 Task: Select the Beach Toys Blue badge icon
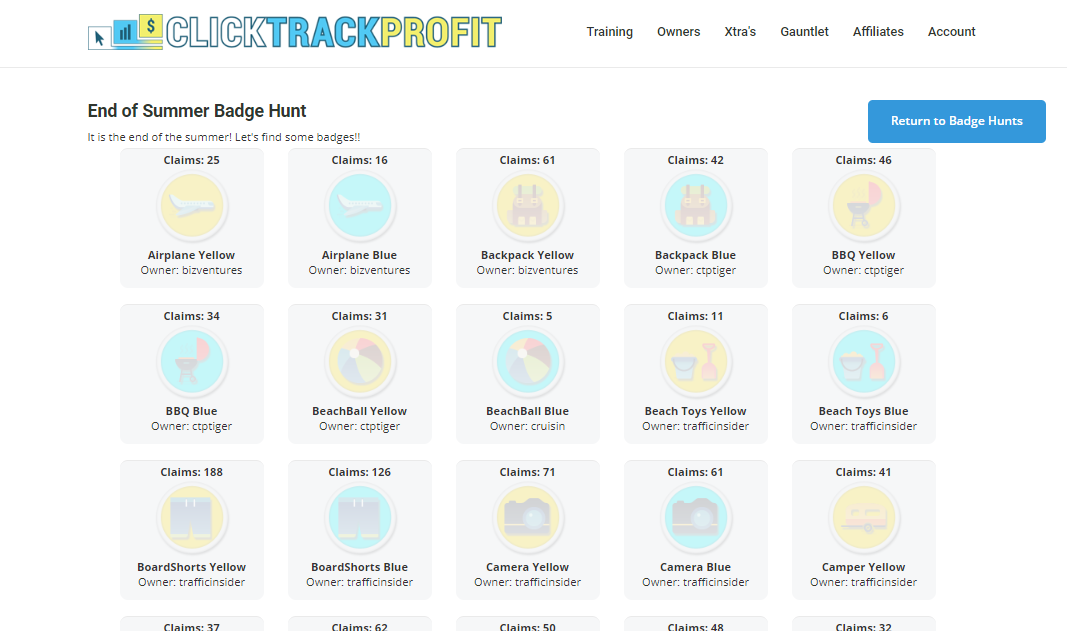[x=864, y=361]
